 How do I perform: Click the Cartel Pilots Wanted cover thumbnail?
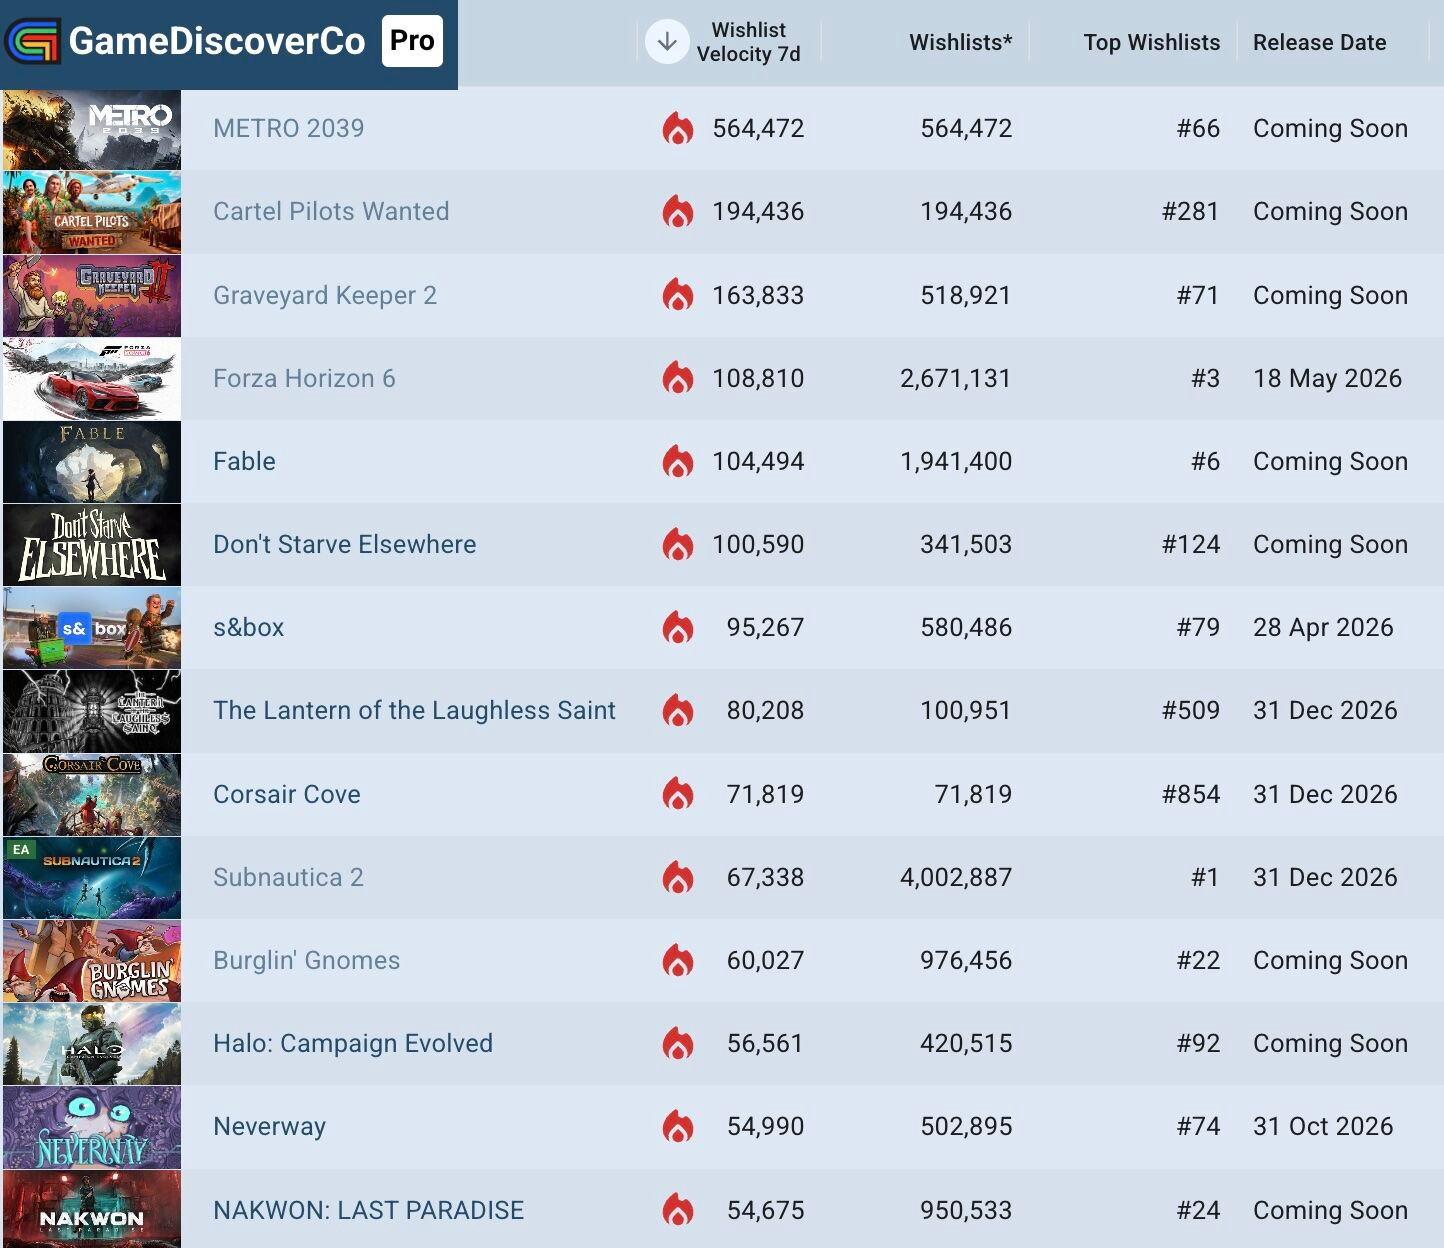pyautogui.click(x=92, y=212)
